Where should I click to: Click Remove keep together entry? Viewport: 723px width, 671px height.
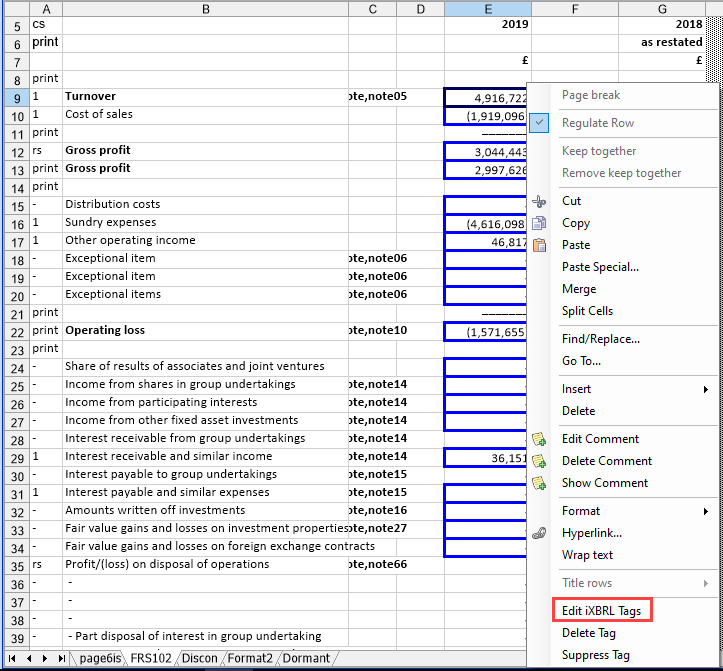(x=622, y=173)
